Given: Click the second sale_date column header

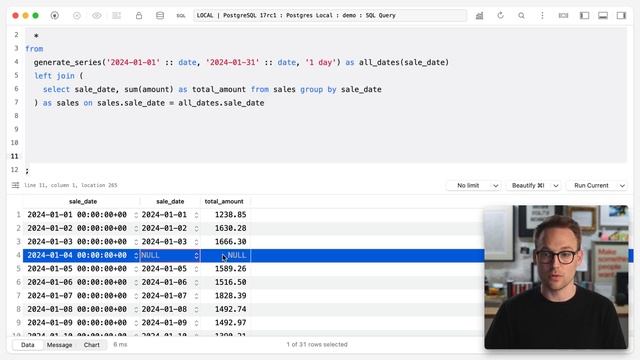Looking at the screenshot, I should (x=170, y=201).
